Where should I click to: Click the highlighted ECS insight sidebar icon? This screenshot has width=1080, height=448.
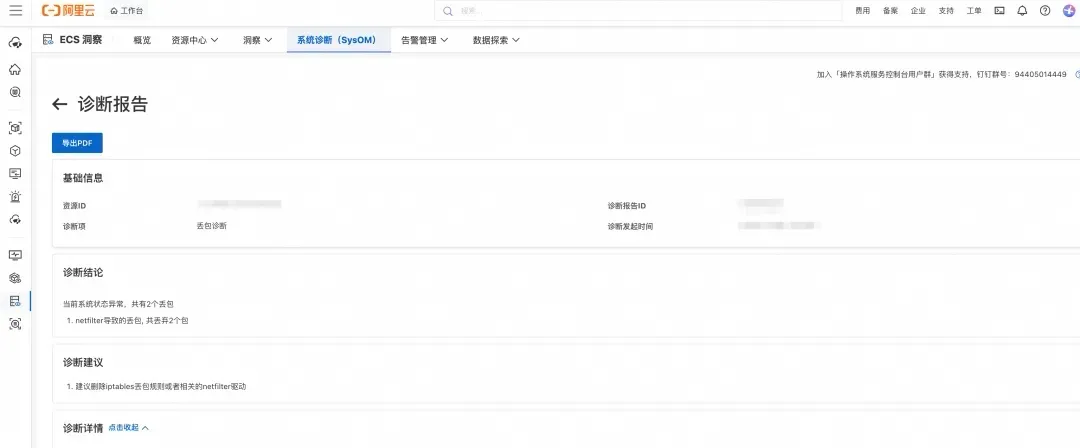[x=14, y=301]
